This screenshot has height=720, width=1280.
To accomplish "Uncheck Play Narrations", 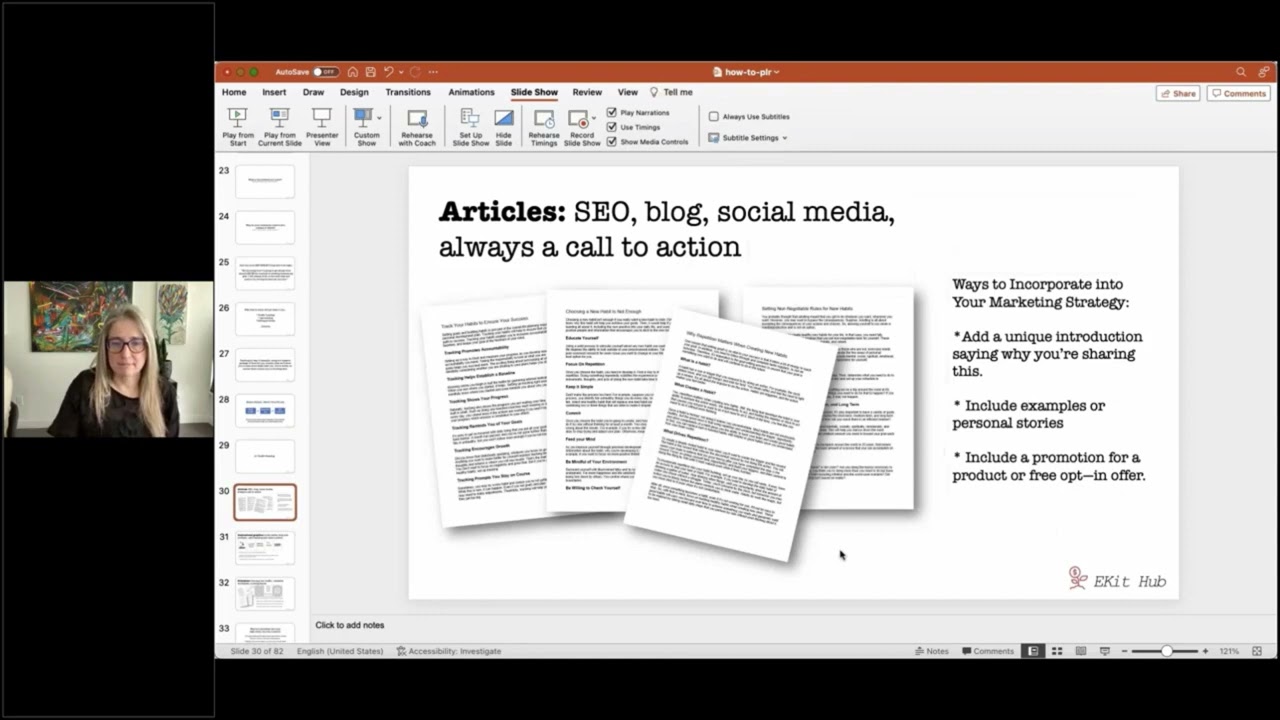I will coord(612,112).
